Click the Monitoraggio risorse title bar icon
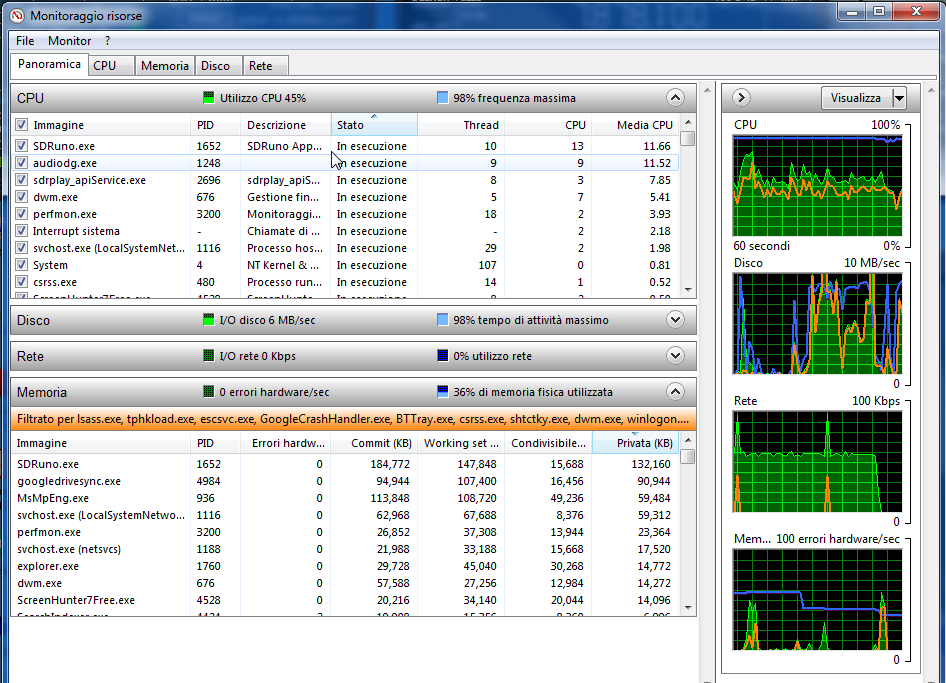This screenshot has width=946, height=683. (x=17, y=16)
